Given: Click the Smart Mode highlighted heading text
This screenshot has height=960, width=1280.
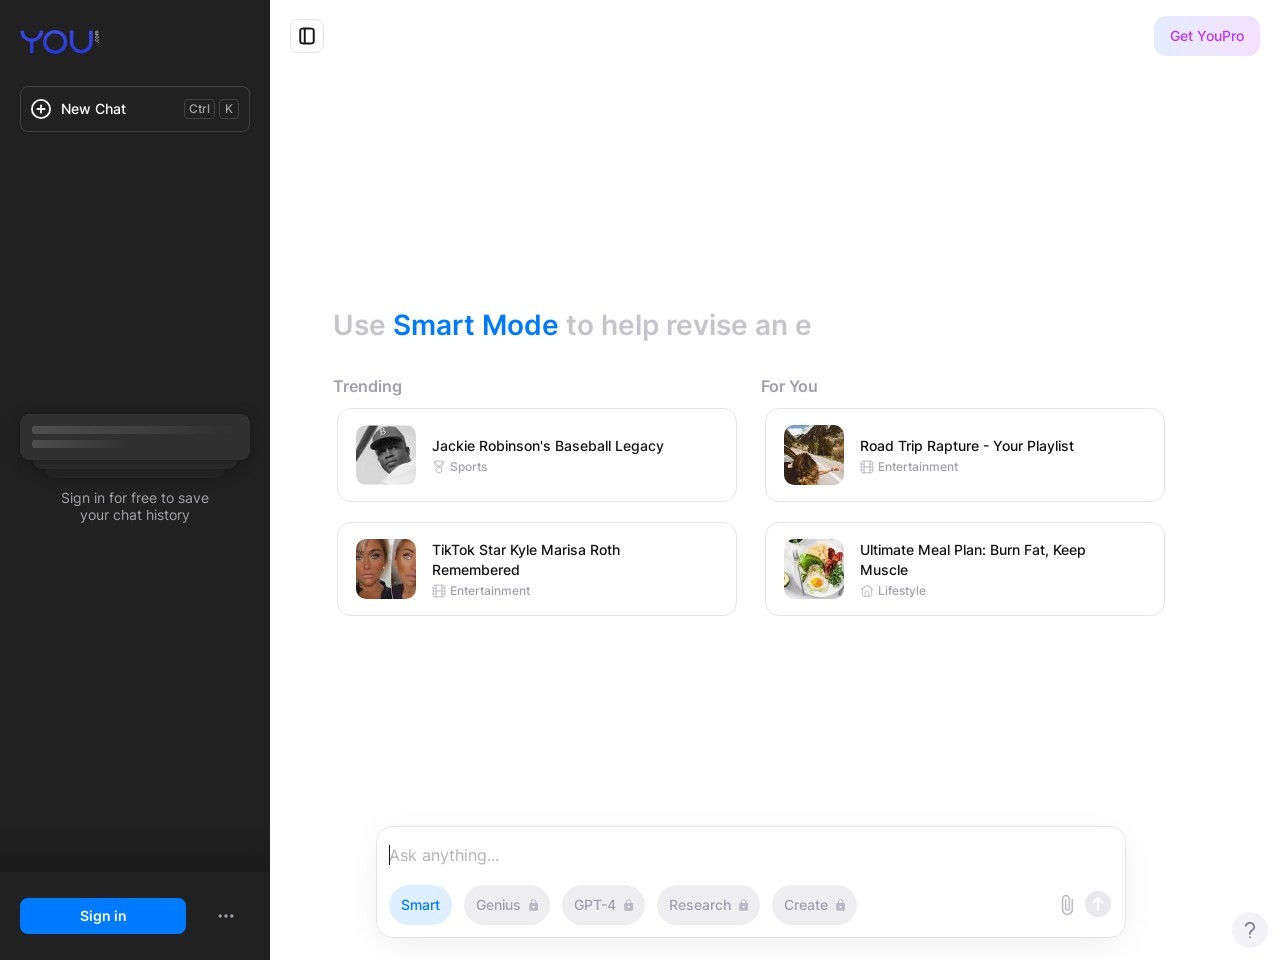Looking at the screenshot, I should click(x=475, y=325).
